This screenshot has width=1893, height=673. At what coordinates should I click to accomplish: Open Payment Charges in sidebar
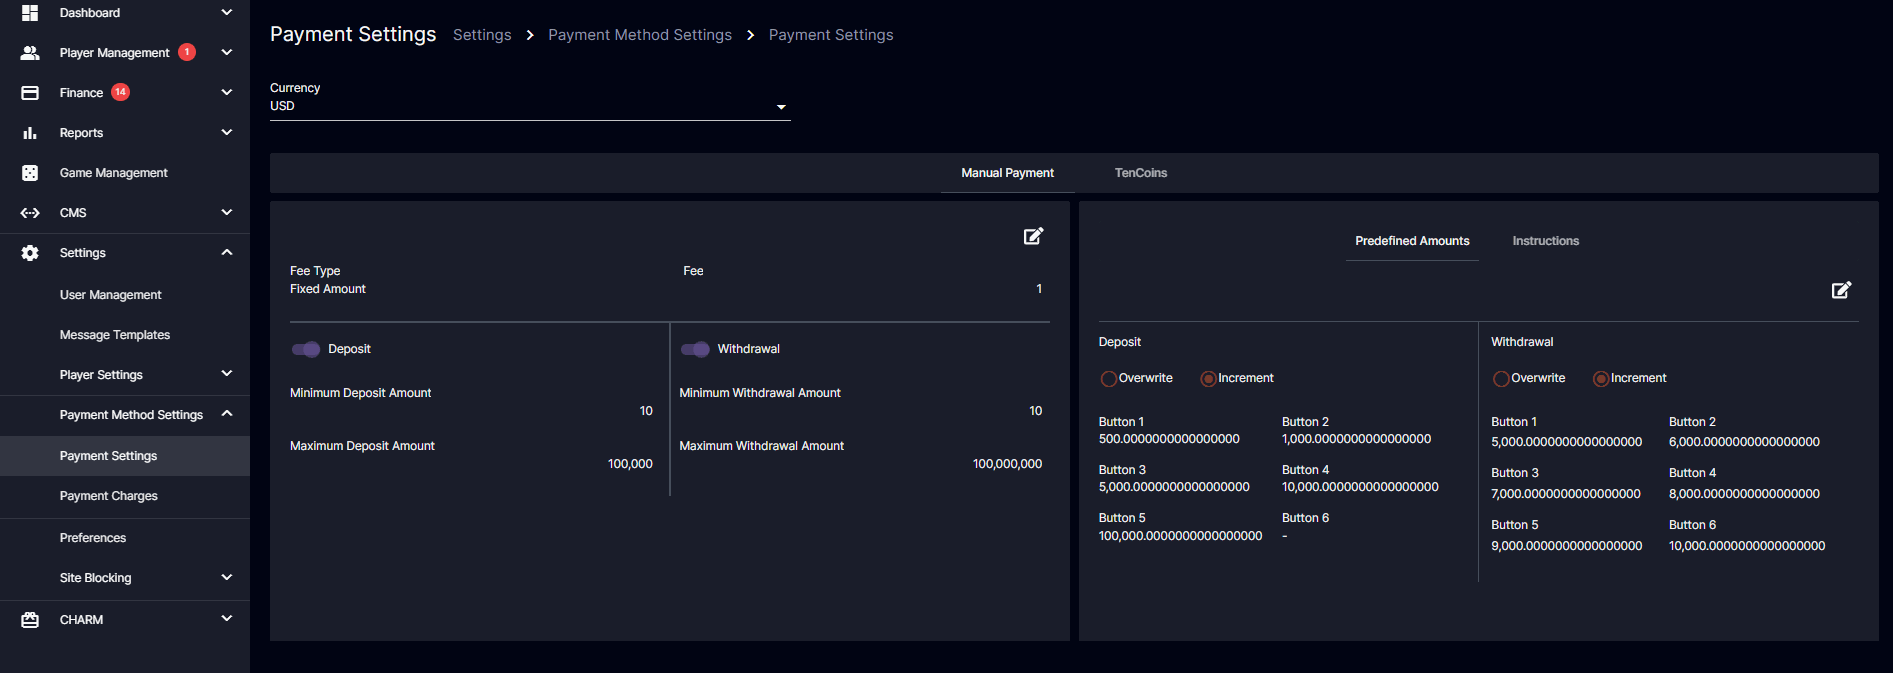[x=125, y=496]
